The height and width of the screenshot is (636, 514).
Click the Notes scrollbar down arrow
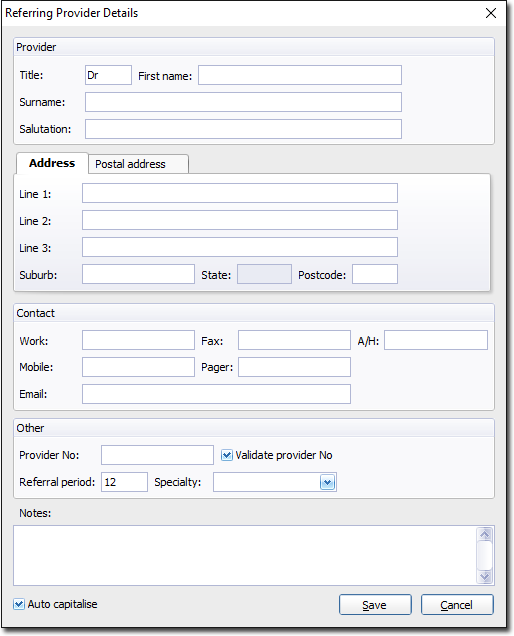[x=485, y=576]
